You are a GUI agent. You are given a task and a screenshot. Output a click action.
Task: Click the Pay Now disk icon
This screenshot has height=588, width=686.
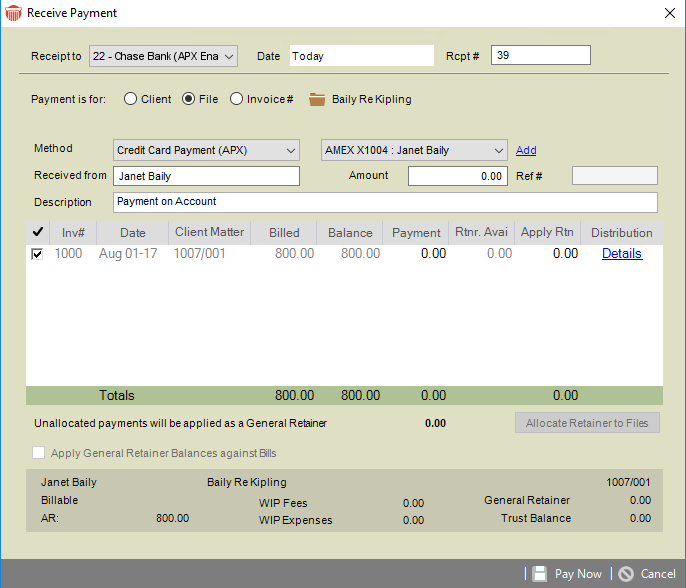(x=539, y=574)
